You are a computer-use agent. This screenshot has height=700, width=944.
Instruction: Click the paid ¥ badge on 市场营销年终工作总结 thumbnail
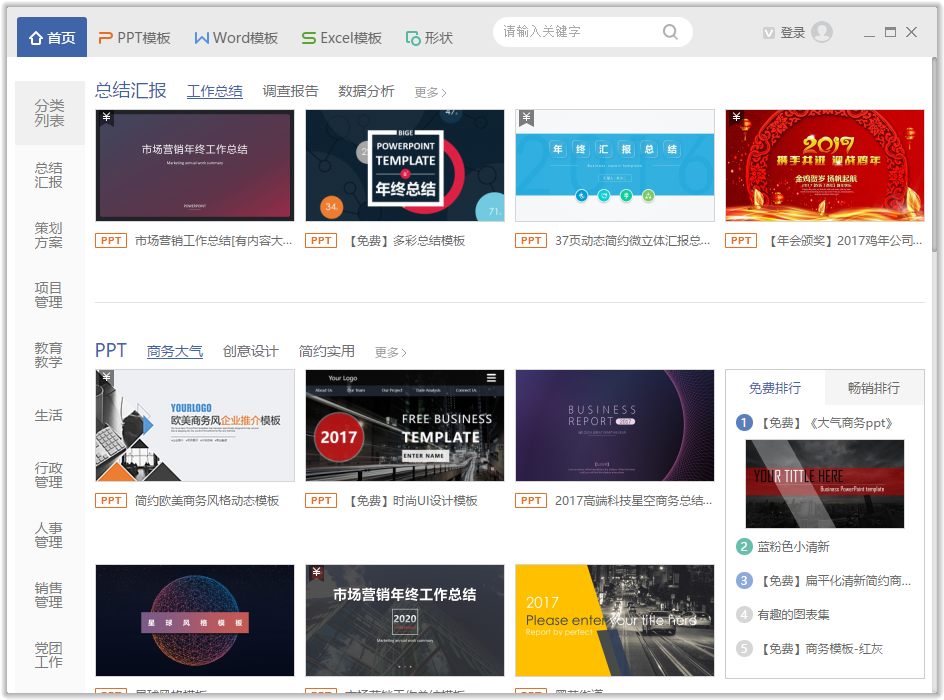pyautogui.click(x=106, y=117)
